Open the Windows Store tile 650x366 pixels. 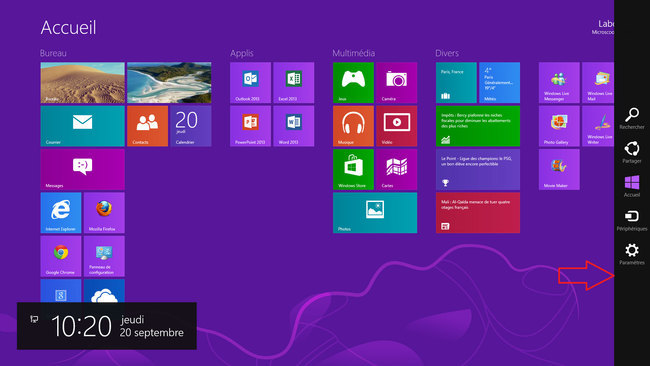[x=353, y=170]
